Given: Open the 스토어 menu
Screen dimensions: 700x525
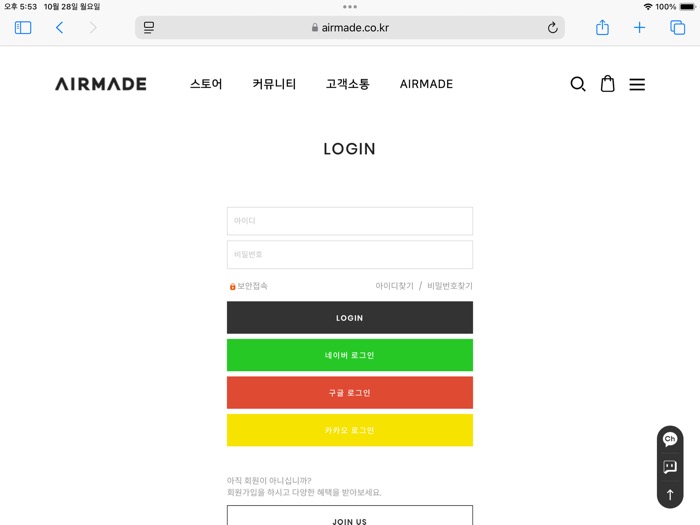Looking at the screenshot, I should (206, 84).
